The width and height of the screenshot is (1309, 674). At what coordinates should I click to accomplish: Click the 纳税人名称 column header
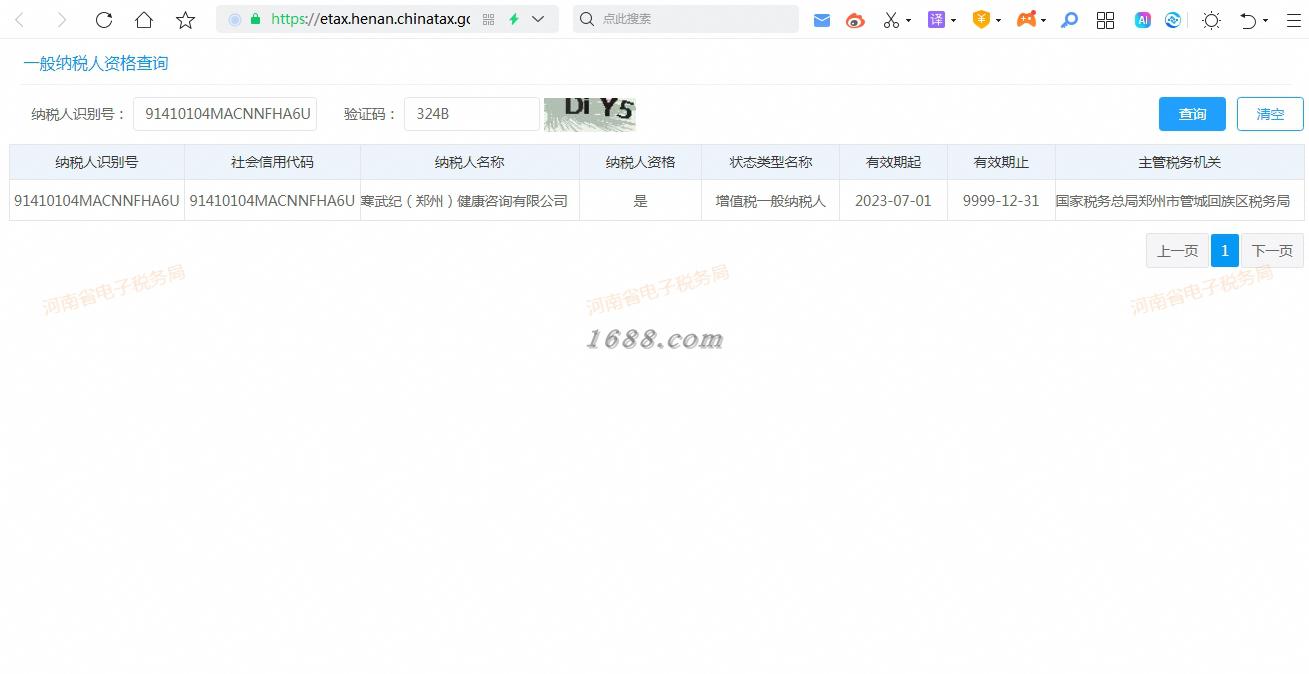pos(470,162)
